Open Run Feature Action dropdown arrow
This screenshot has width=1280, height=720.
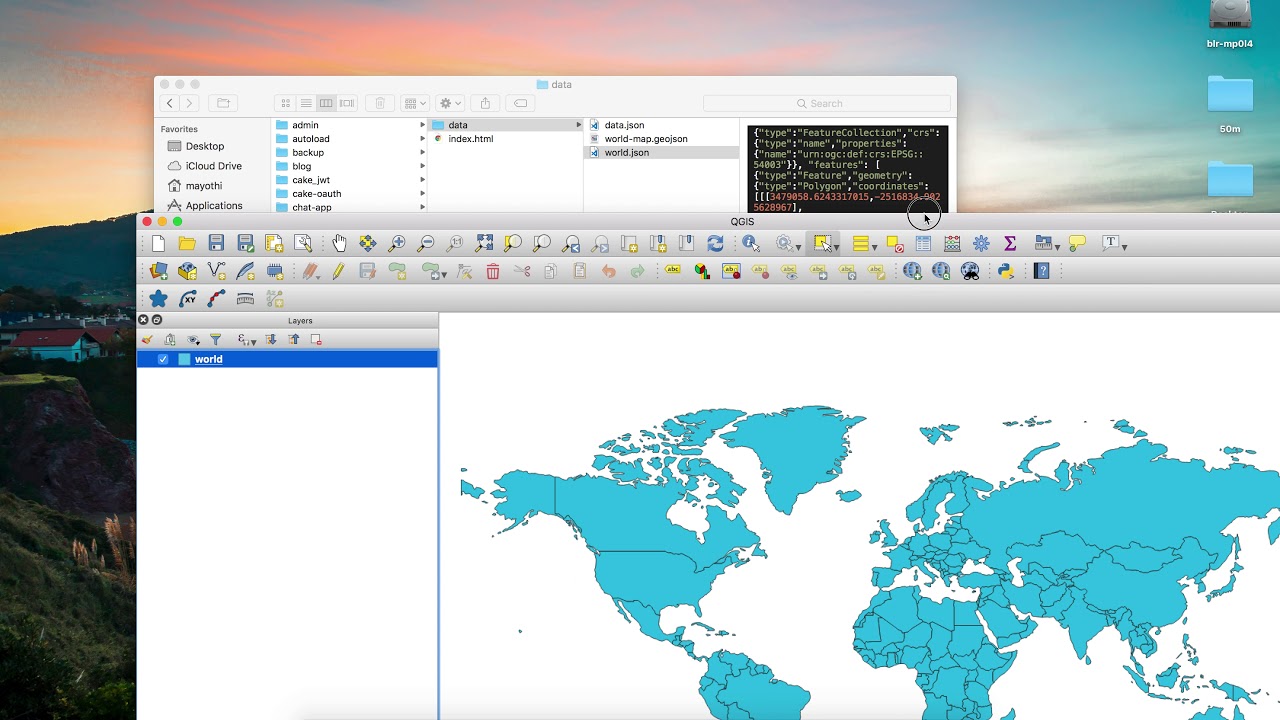797,246
